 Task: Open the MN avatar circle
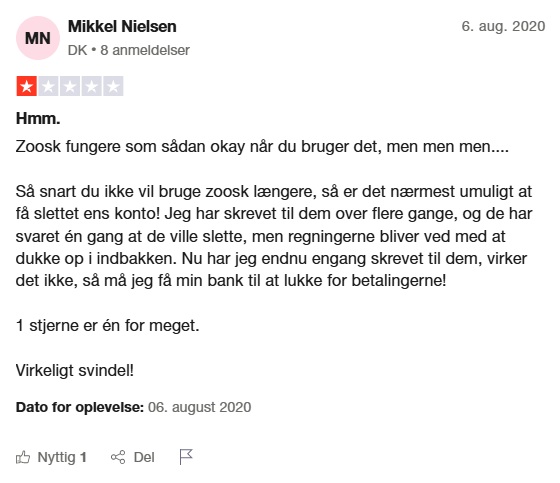pos(38,38)
